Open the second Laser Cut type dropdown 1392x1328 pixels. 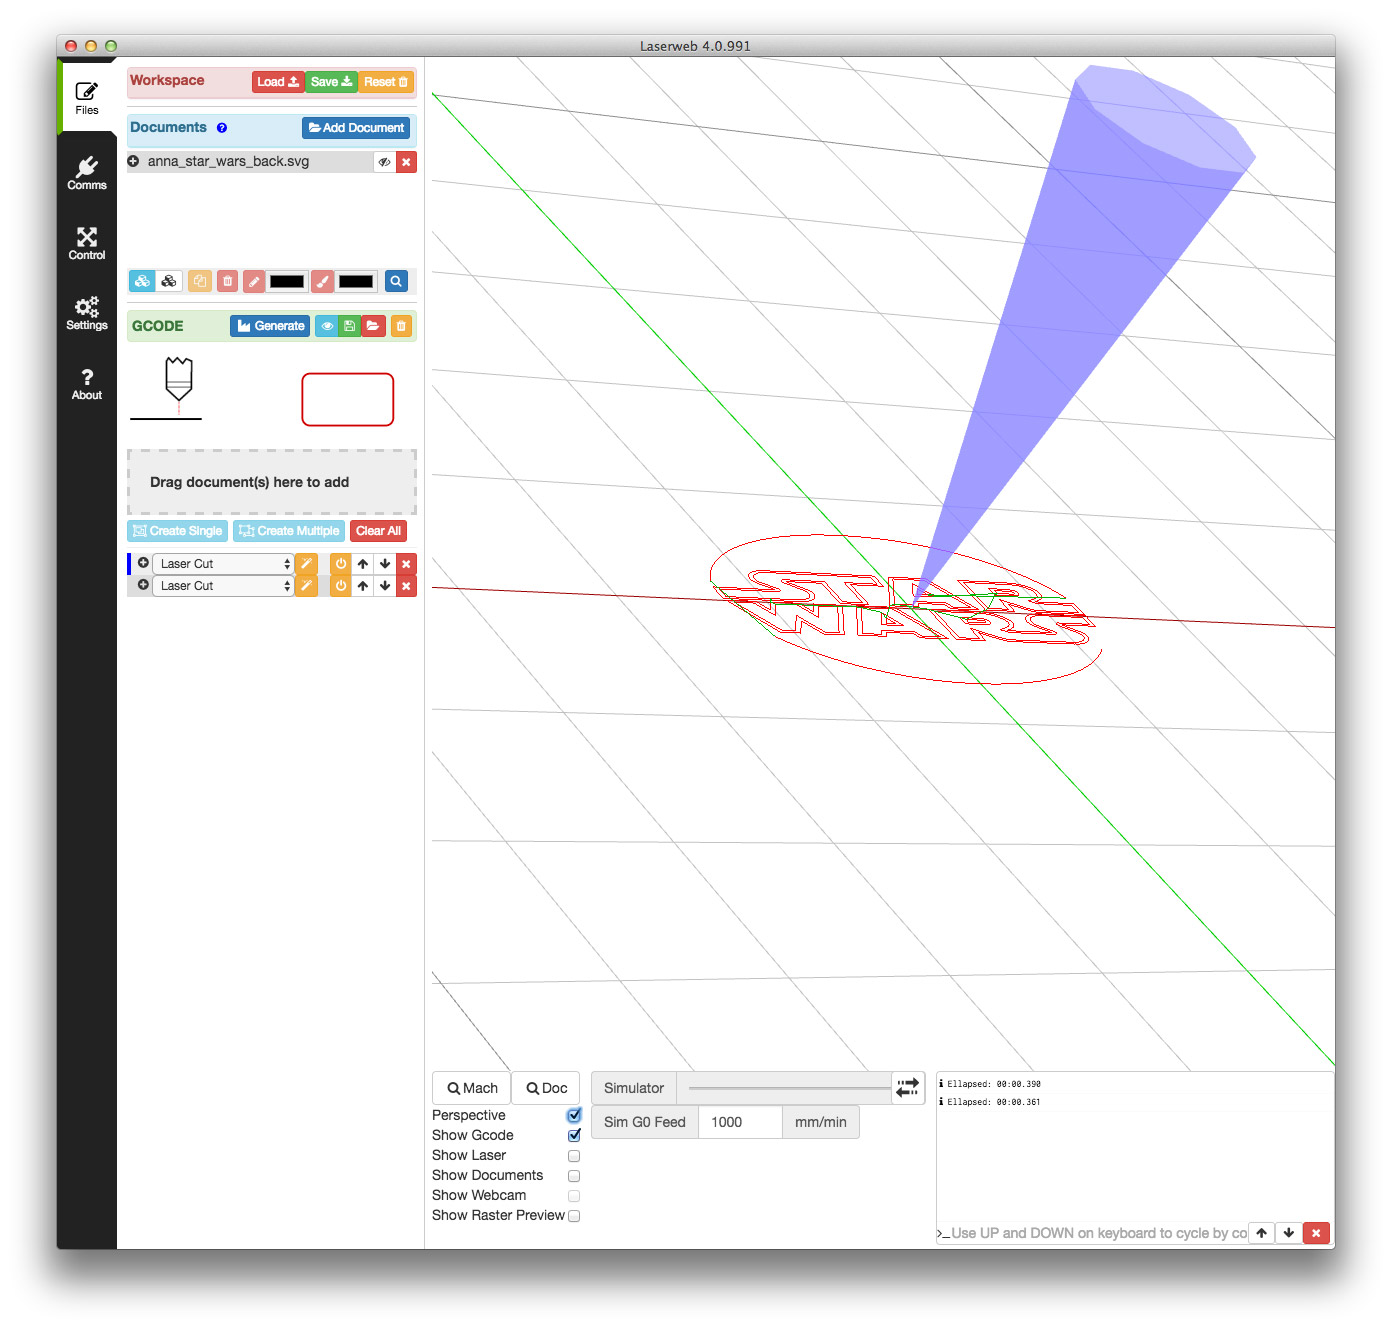coord(223,586)
